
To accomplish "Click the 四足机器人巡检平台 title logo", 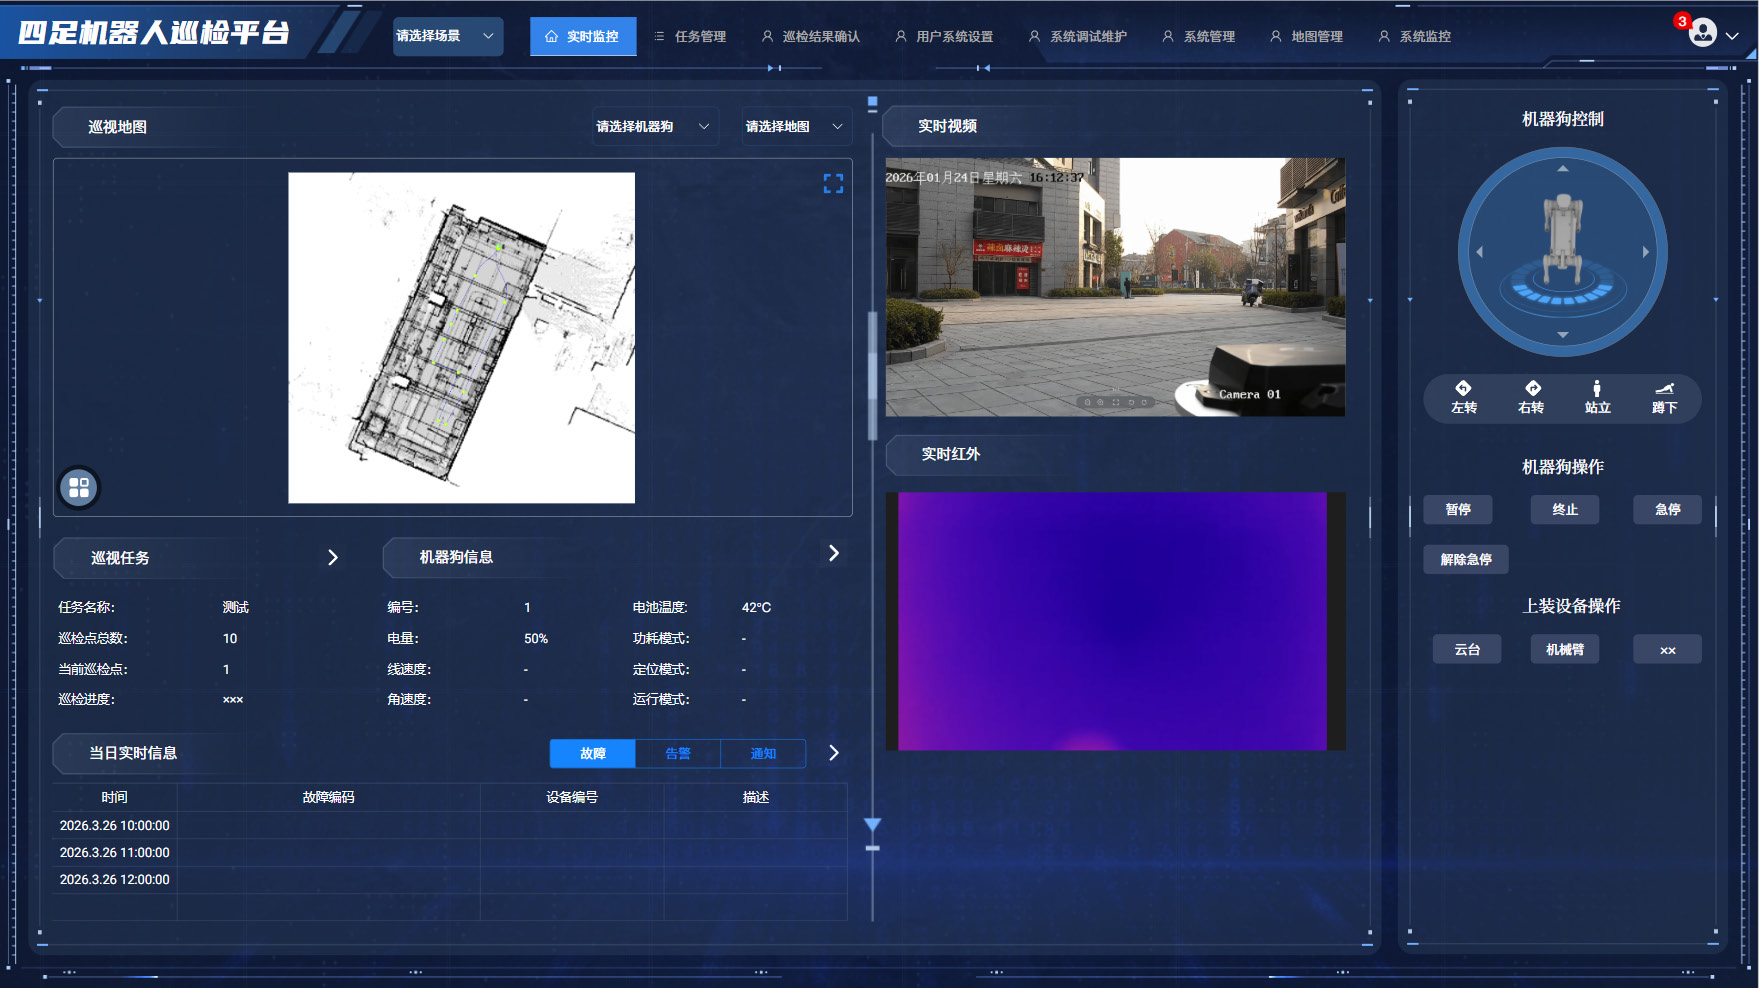I will (x=154, y=33).
